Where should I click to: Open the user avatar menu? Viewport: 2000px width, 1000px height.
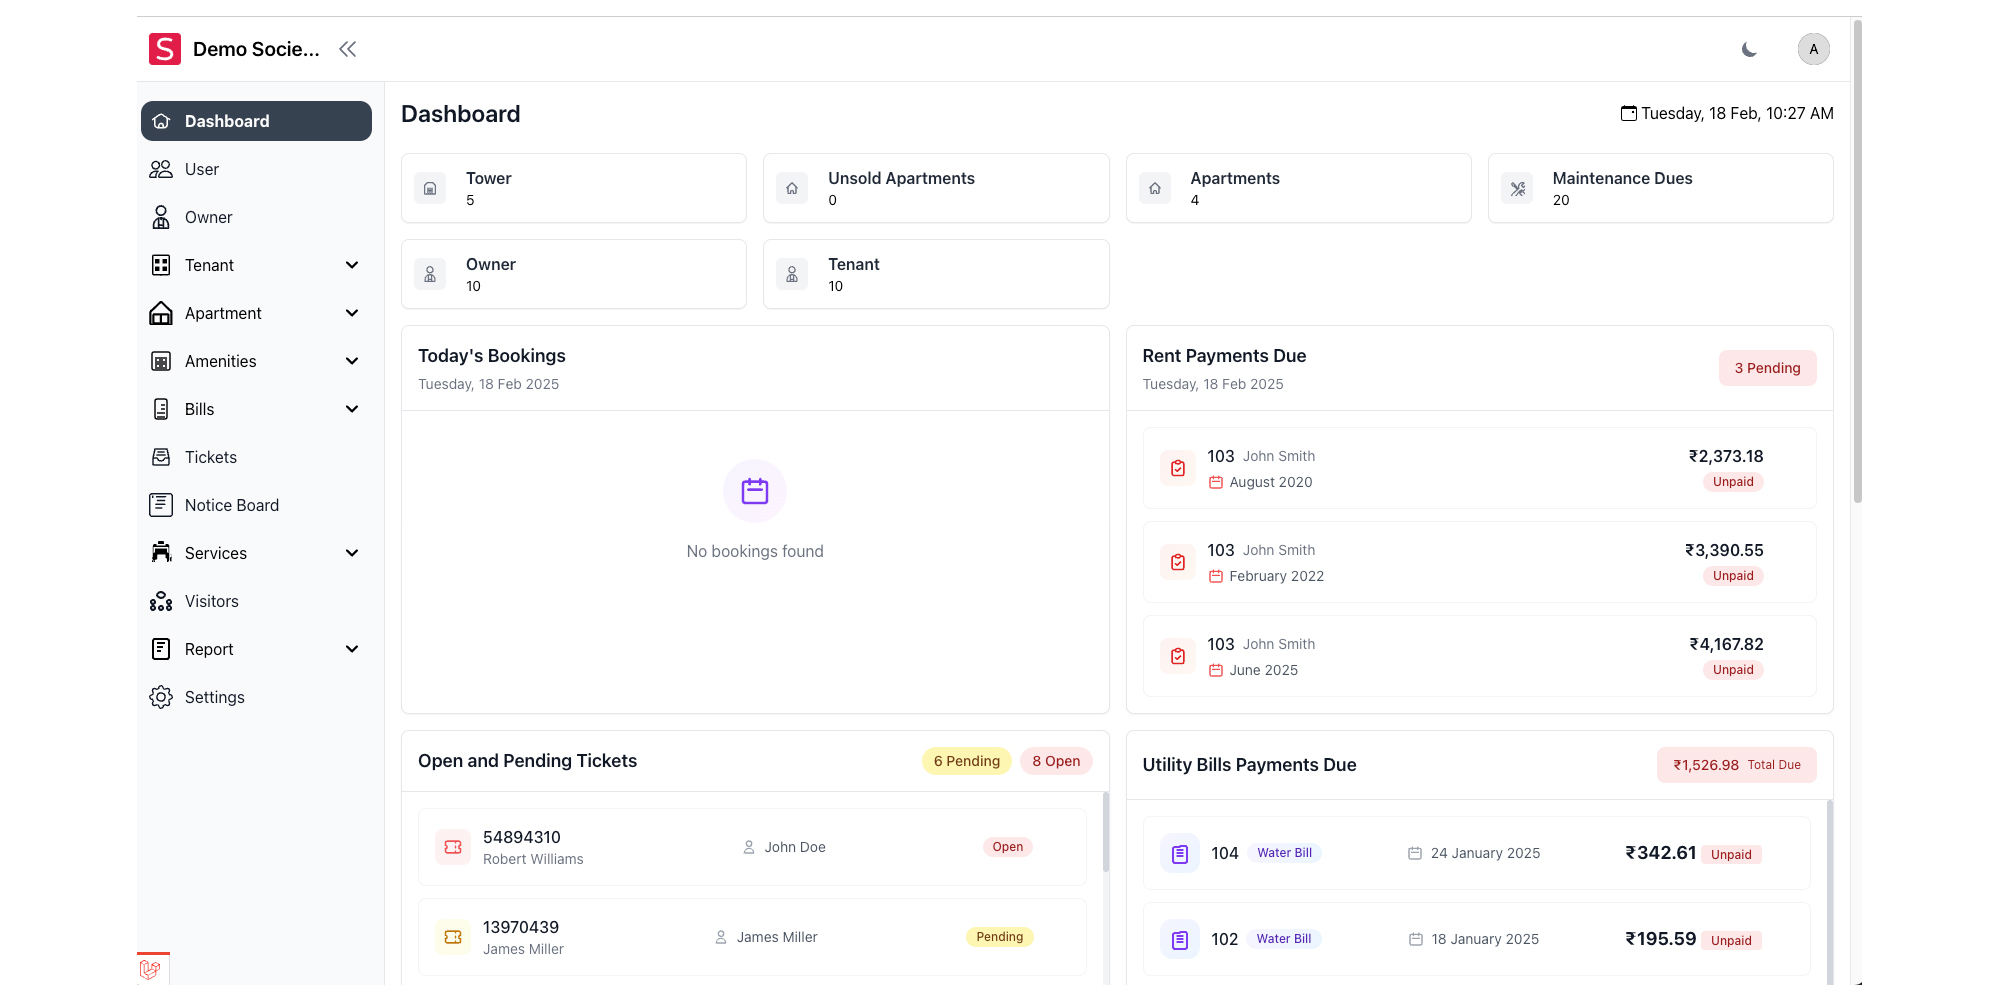[x=1813, y=49]
